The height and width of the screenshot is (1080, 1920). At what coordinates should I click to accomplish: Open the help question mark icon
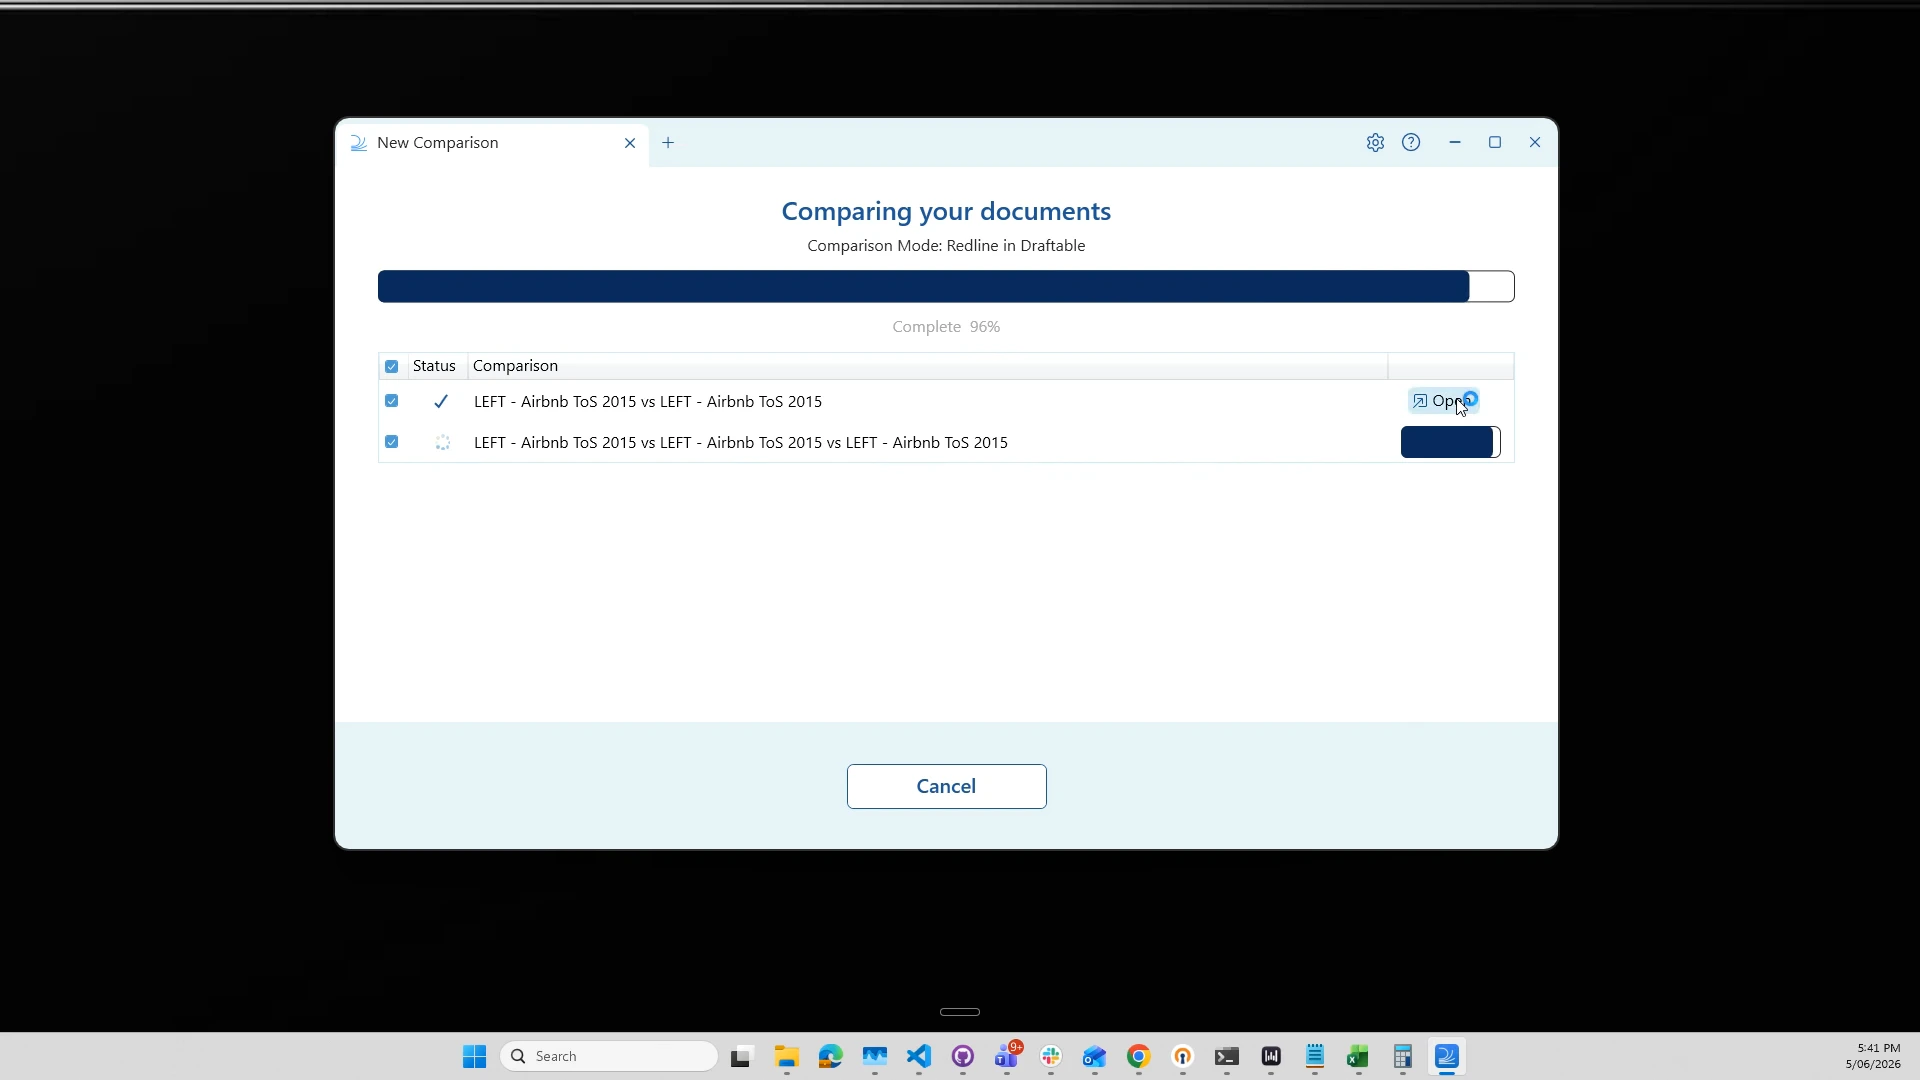(x=1411, y=143)
